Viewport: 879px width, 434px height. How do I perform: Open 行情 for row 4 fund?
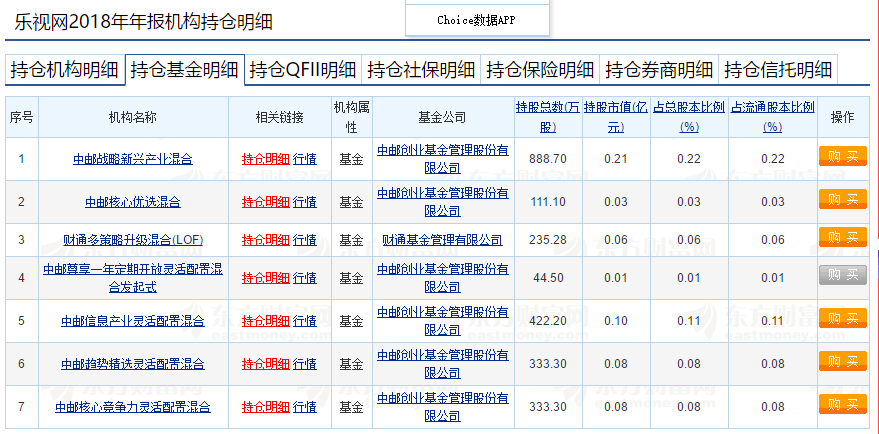point(304,278)
